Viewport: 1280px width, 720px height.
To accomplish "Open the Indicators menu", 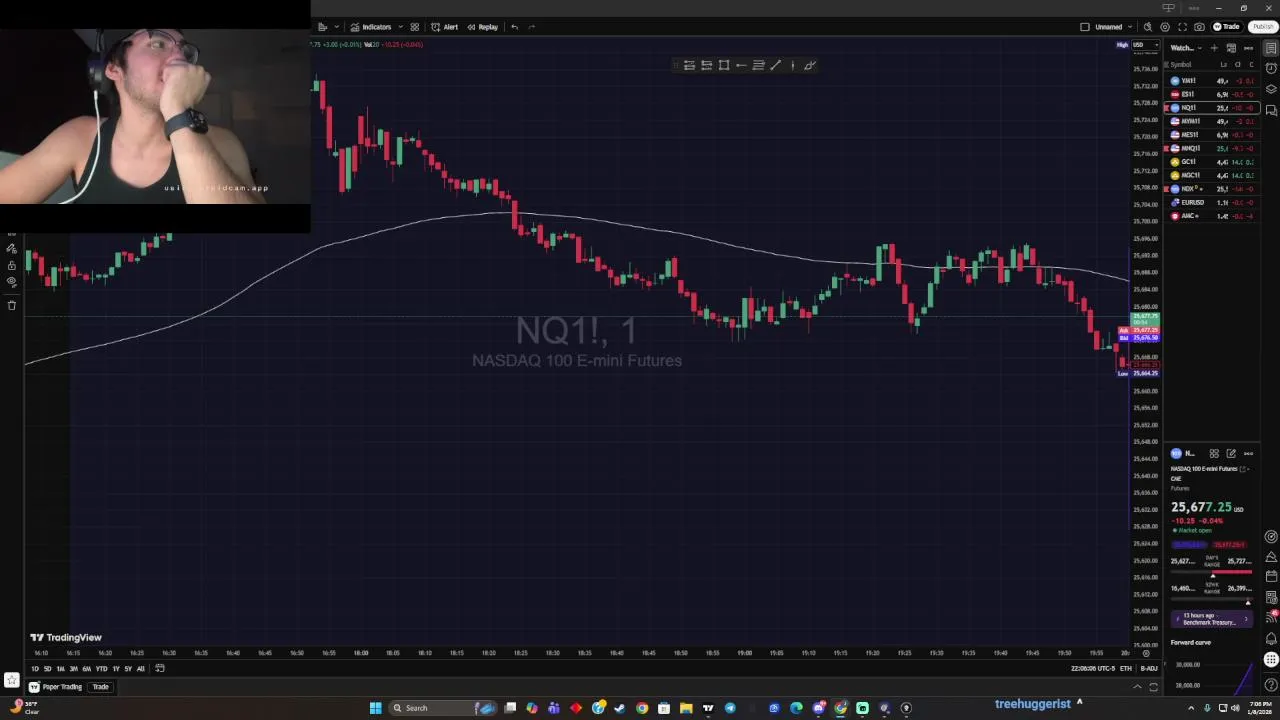I will (371, 27).
